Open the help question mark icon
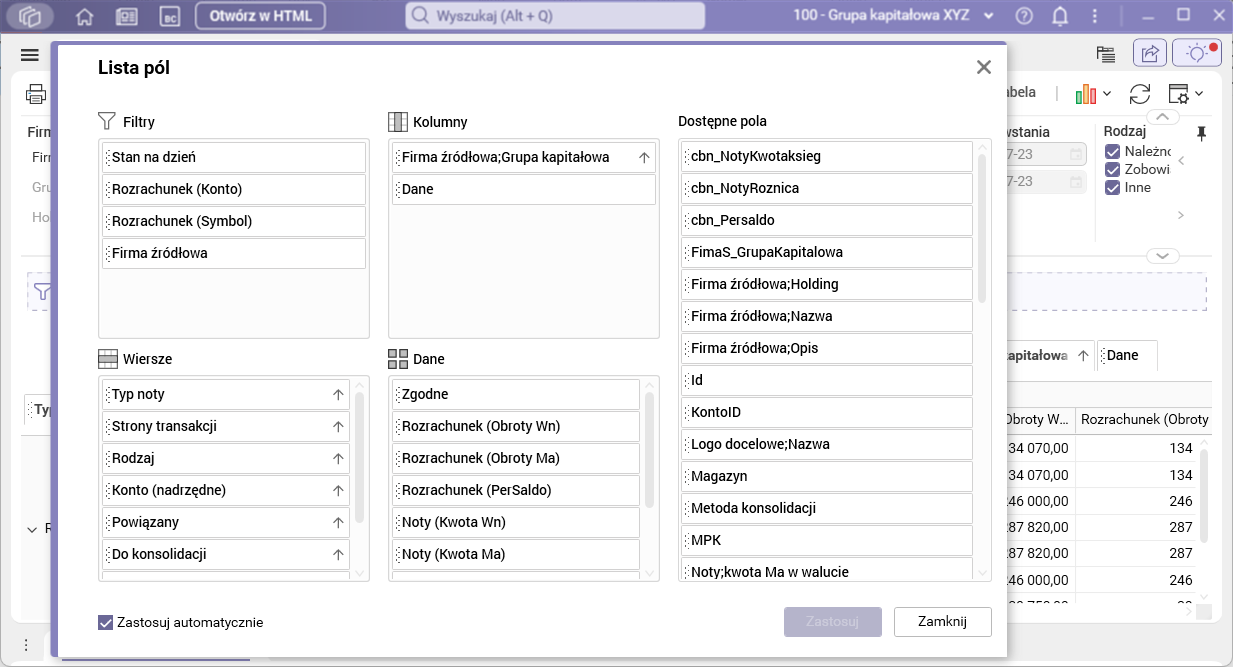 coord(1024,16)
